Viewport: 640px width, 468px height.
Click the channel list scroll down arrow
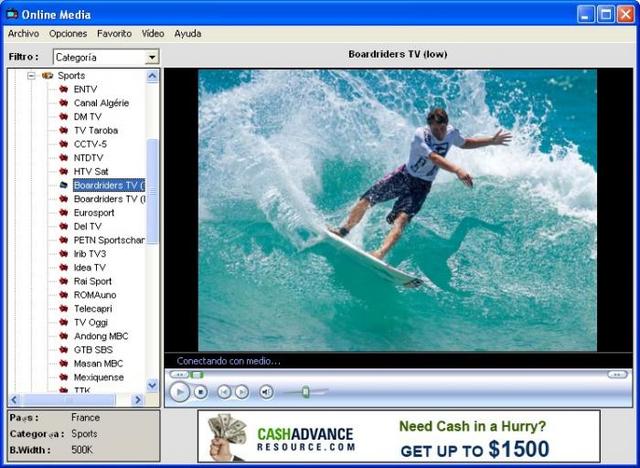click(x=152, y=385)
